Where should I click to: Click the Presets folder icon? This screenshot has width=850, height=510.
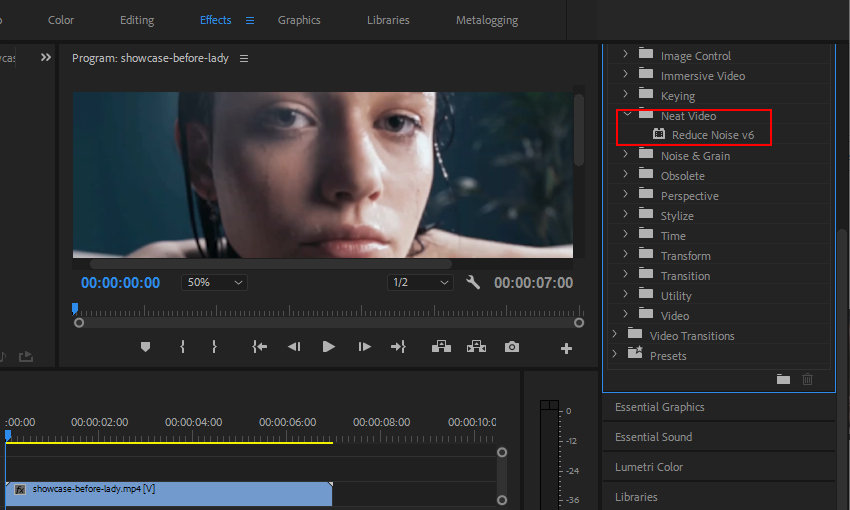[635, 352]
